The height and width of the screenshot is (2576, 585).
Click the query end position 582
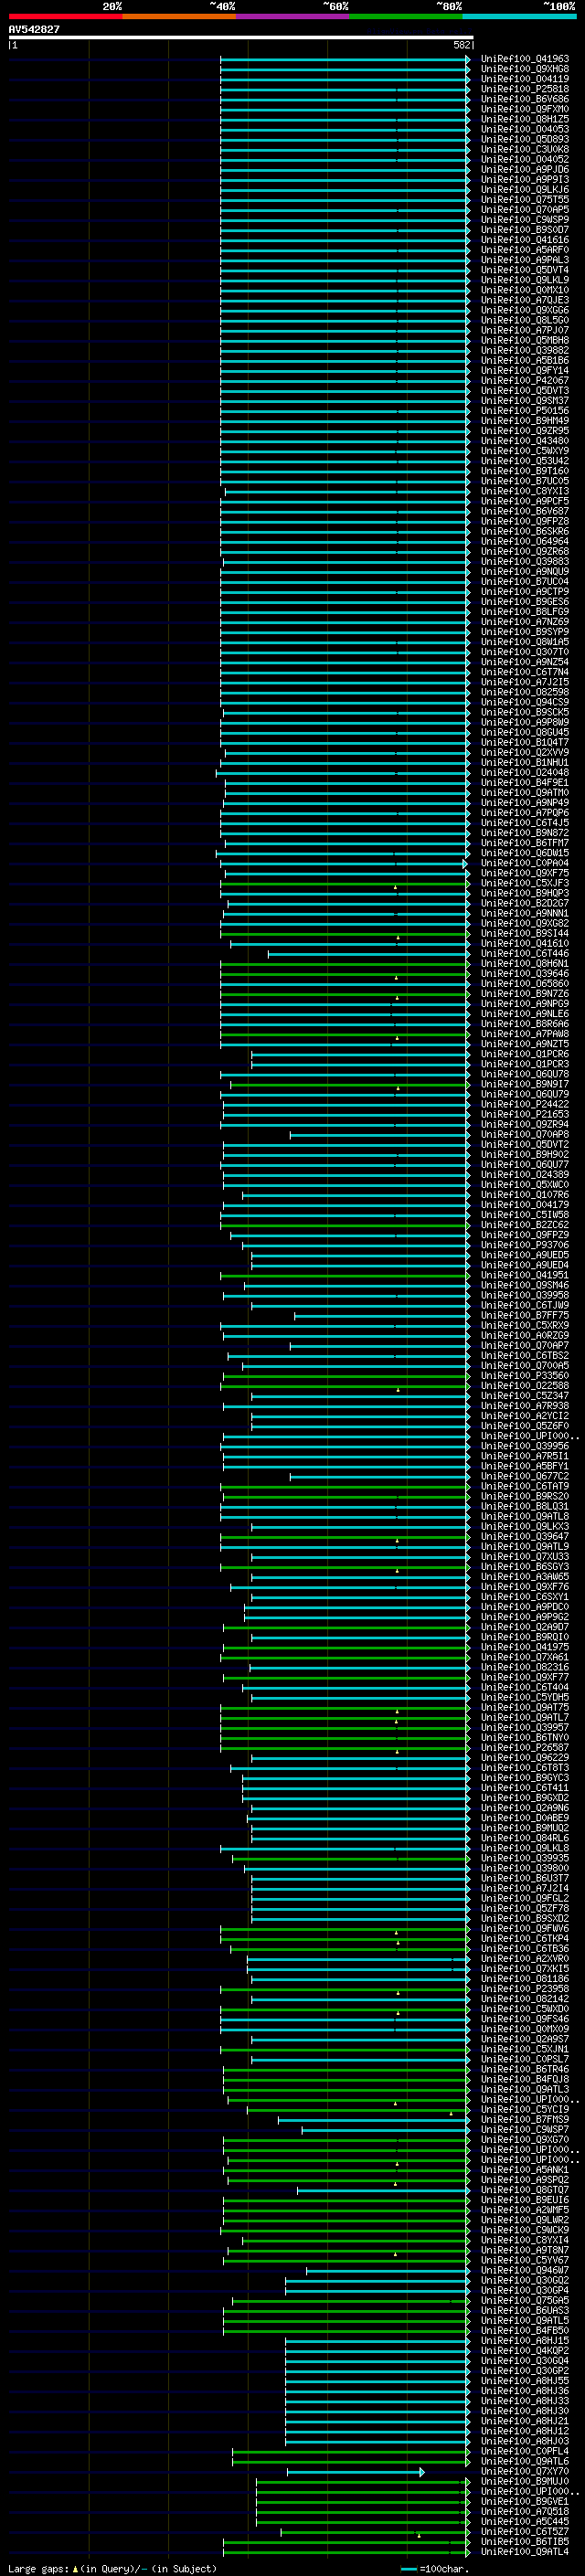tap(461, 45)
